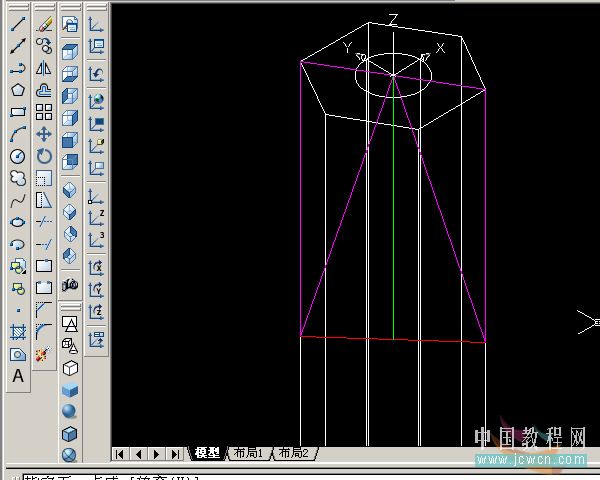Viewport: 600px width, 480px height.
Task: Switch to Back view
Action: click(70, 162)
